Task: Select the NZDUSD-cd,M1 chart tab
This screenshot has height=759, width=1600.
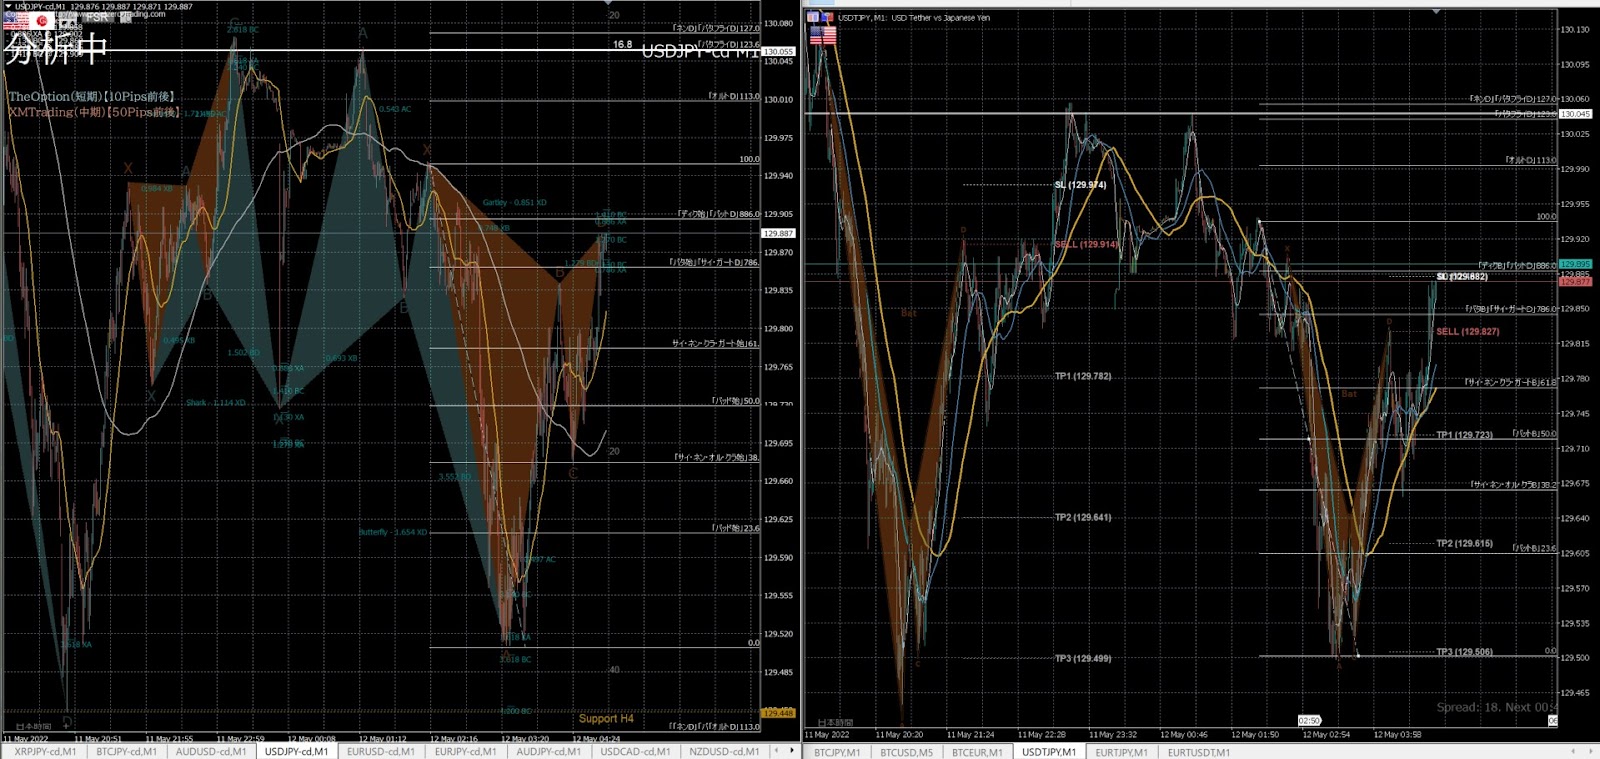Action: click(723, 751)
